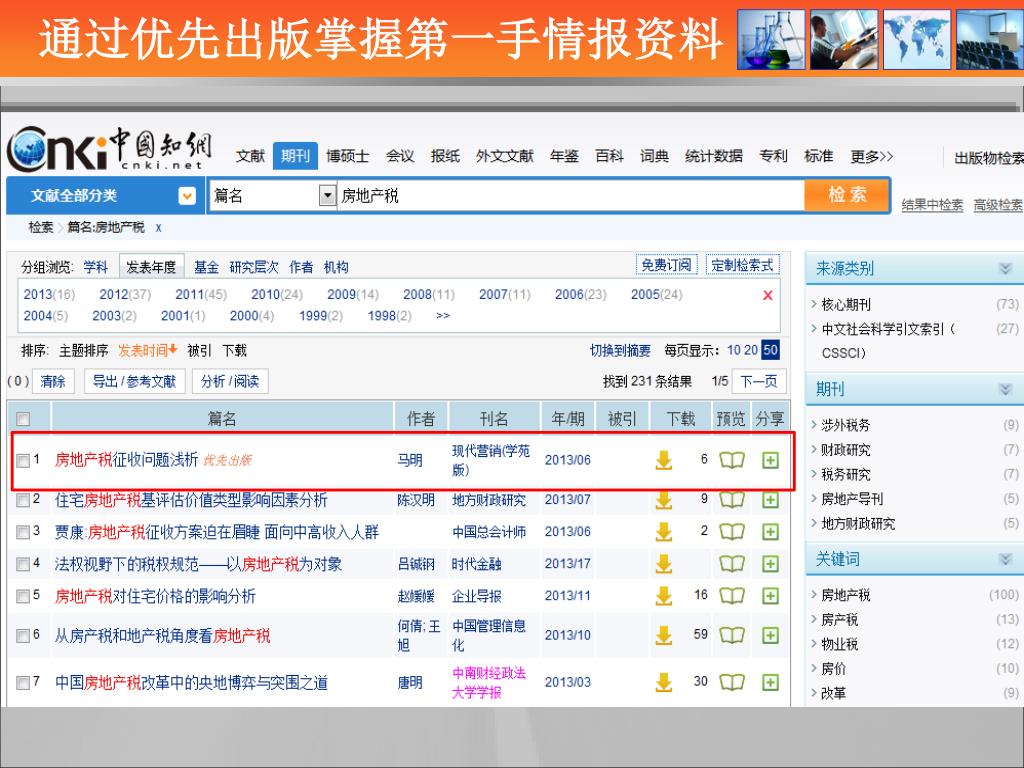Image resolution: width=1024 pixels, height=768 pixels.
Task: Click the 清除 button
Action: 53,381
